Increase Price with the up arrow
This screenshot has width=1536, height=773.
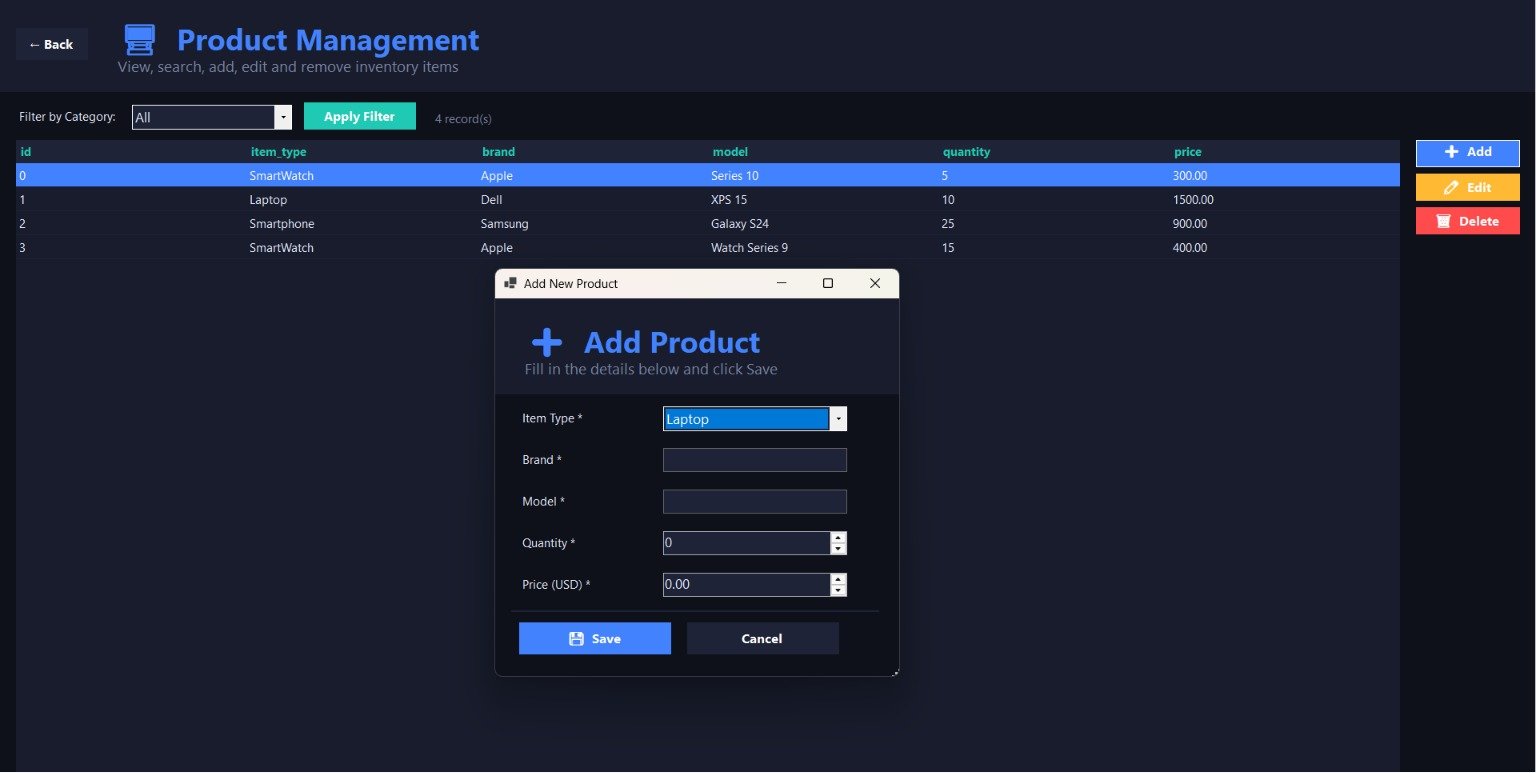(839, 579)
